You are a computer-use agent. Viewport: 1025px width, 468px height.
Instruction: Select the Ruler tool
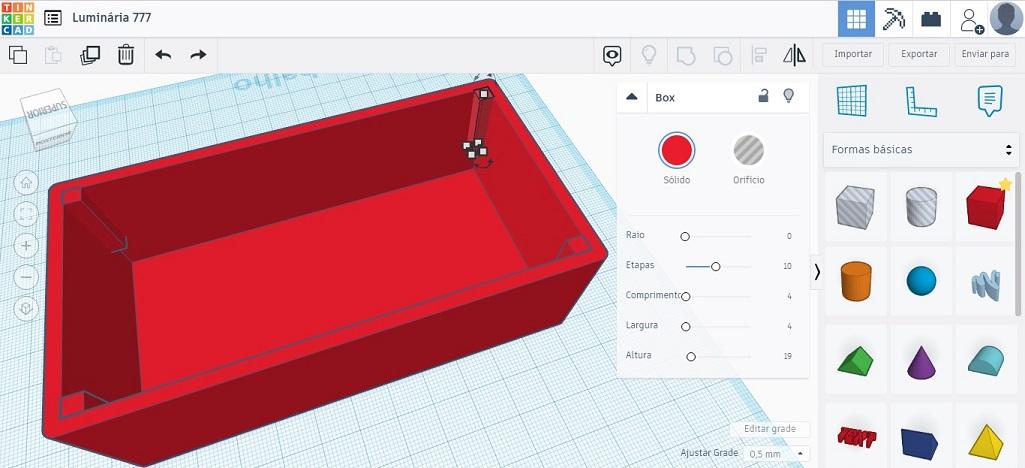click(920, 101)
